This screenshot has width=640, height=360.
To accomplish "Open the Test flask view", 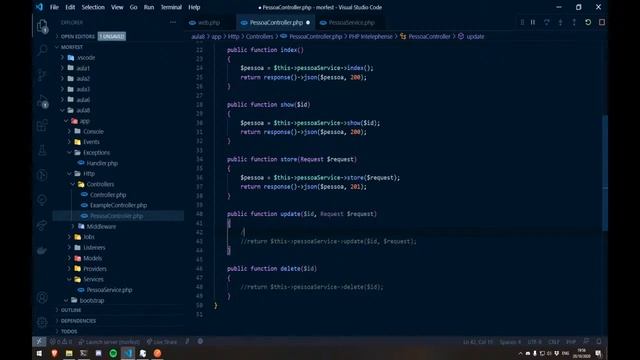I will point(42,150).
